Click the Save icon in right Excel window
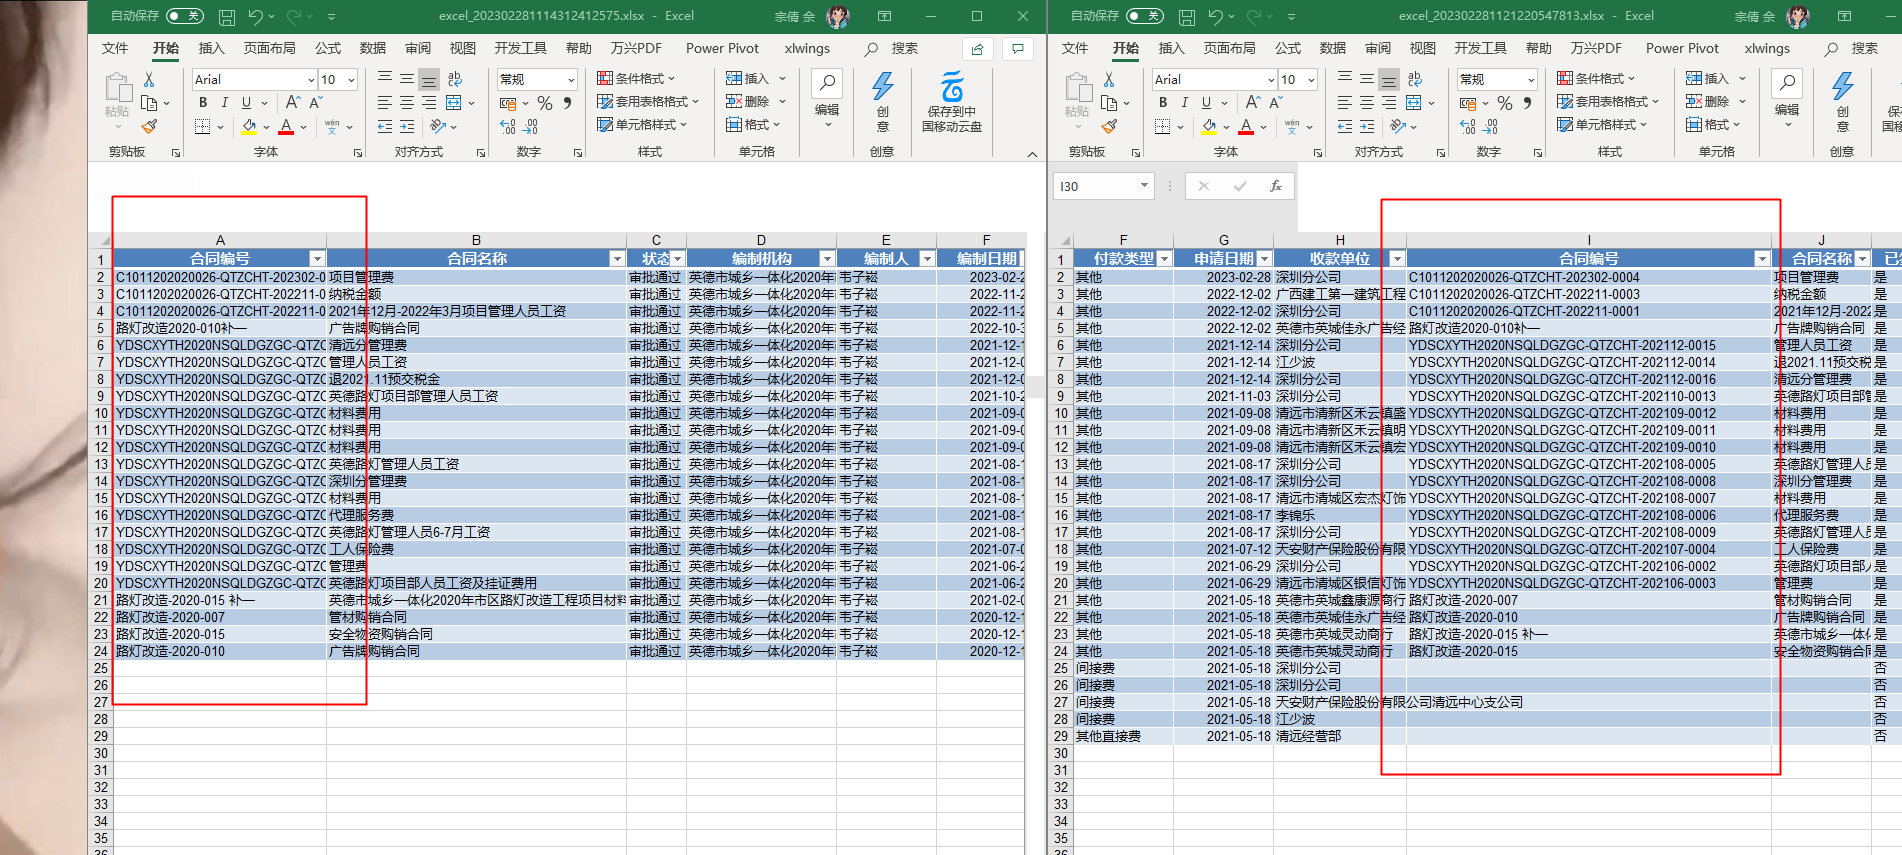Viewport: 1902px width, 855px height. (x=1187, y=17)
